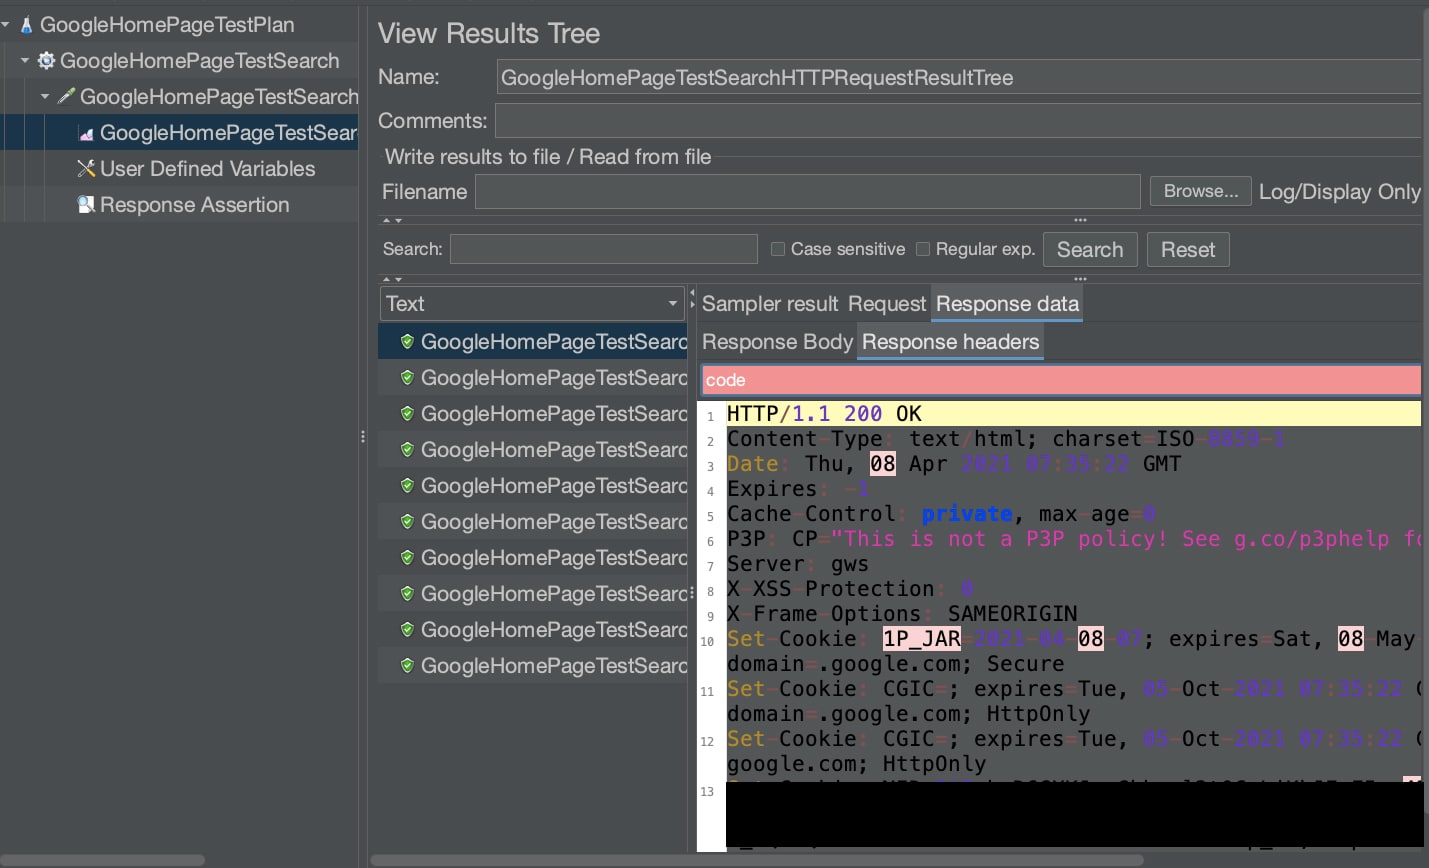Click the HTTP sampler pipette icon
This screenshot has width=1429, height=868.
pos(66,97)
